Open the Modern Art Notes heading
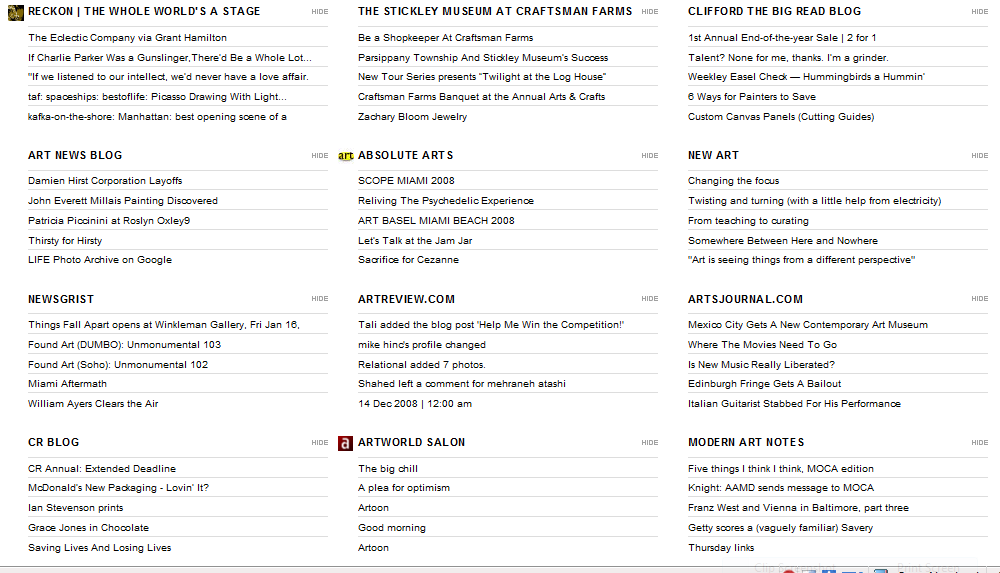Screen dimensions: 1000x573 [746, 442]
